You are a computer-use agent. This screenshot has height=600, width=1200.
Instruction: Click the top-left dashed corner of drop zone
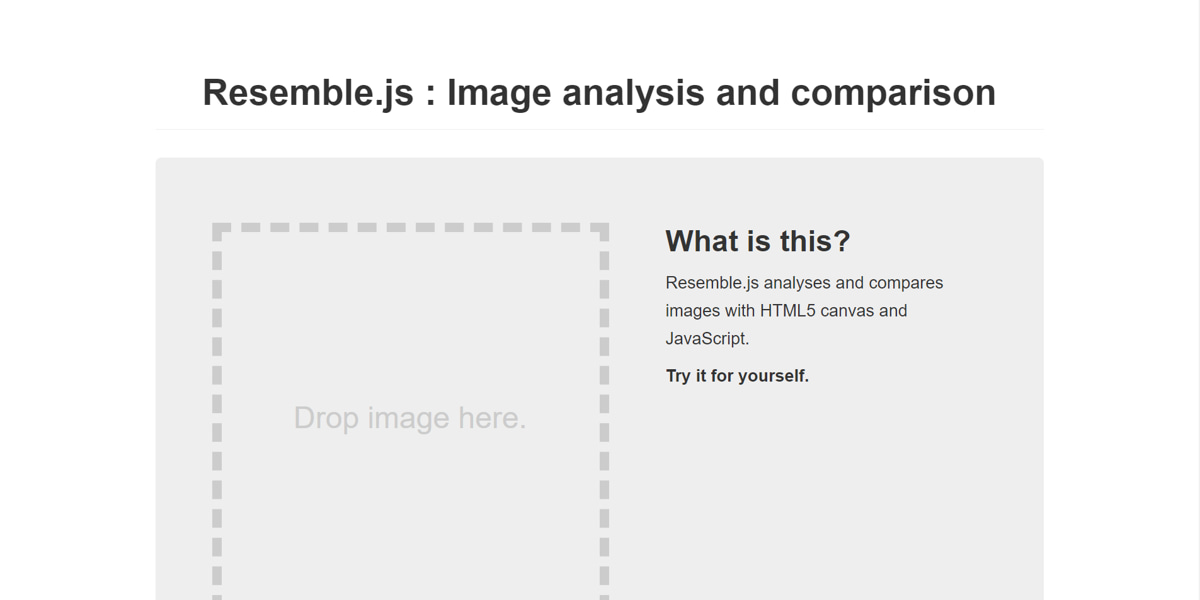click(x=218, y=230)
